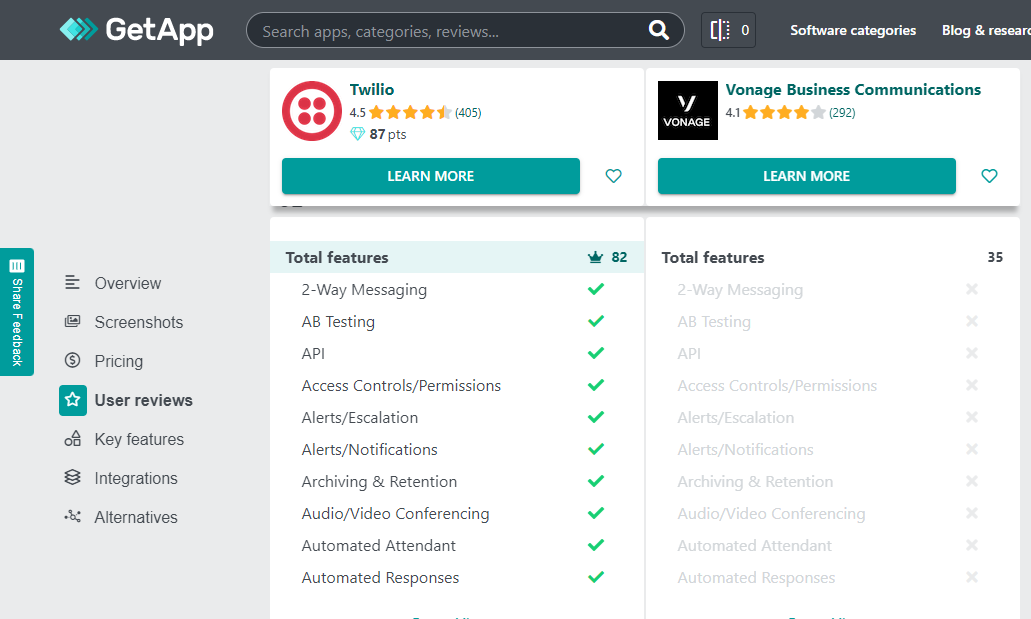Click the Twilio logo
The image size is (1031, 619).
click(x=312, y=111)
